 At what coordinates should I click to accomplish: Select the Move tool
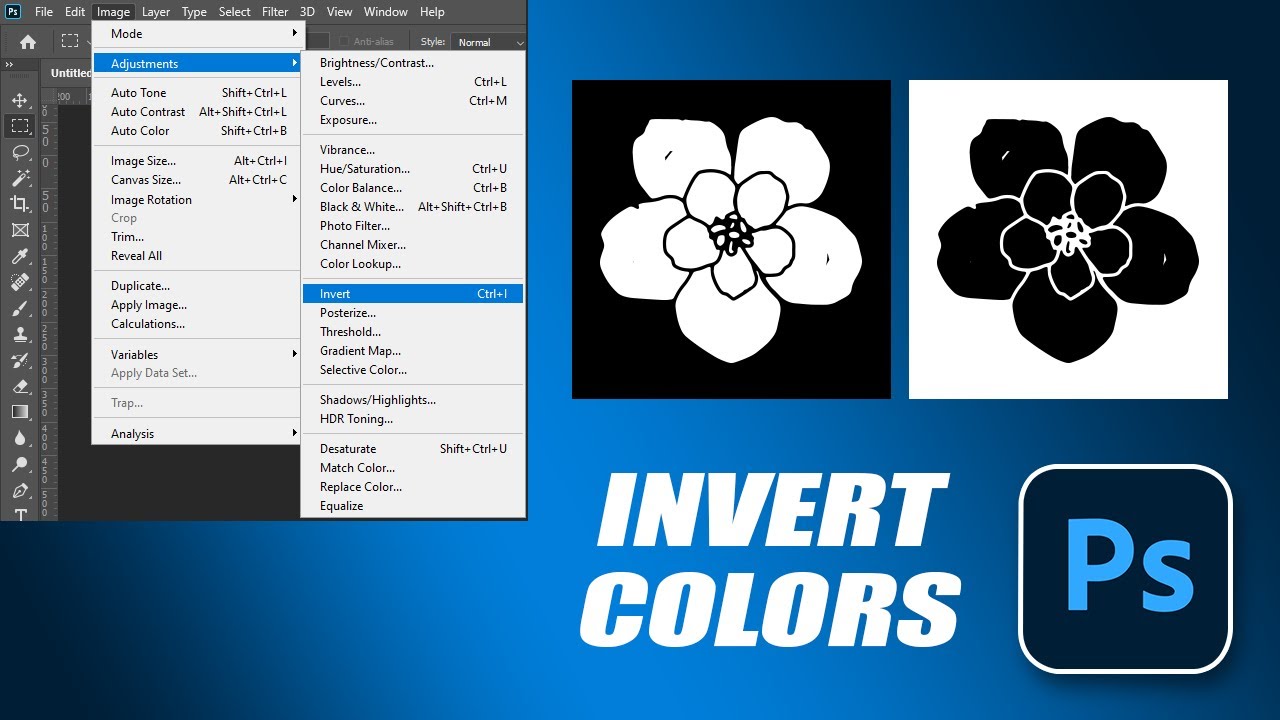pyautogui.click(x=19, y=100)
